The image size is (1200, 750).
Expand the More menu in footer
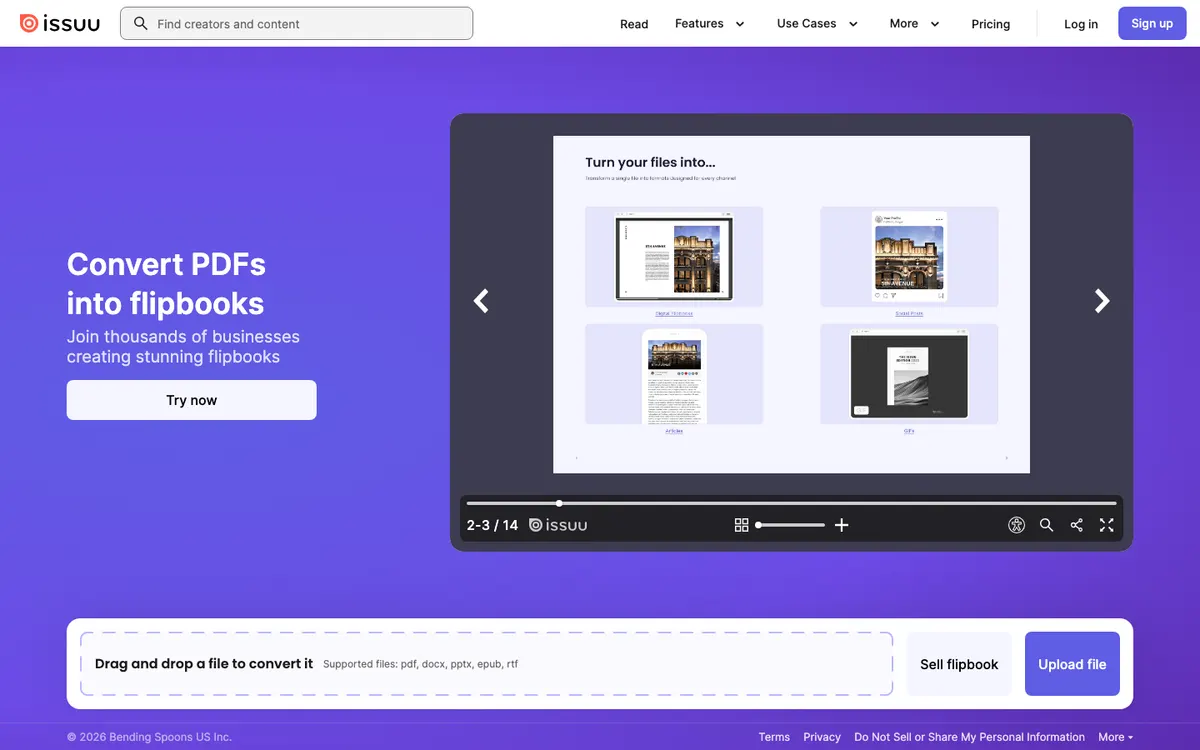(1116, 737)
